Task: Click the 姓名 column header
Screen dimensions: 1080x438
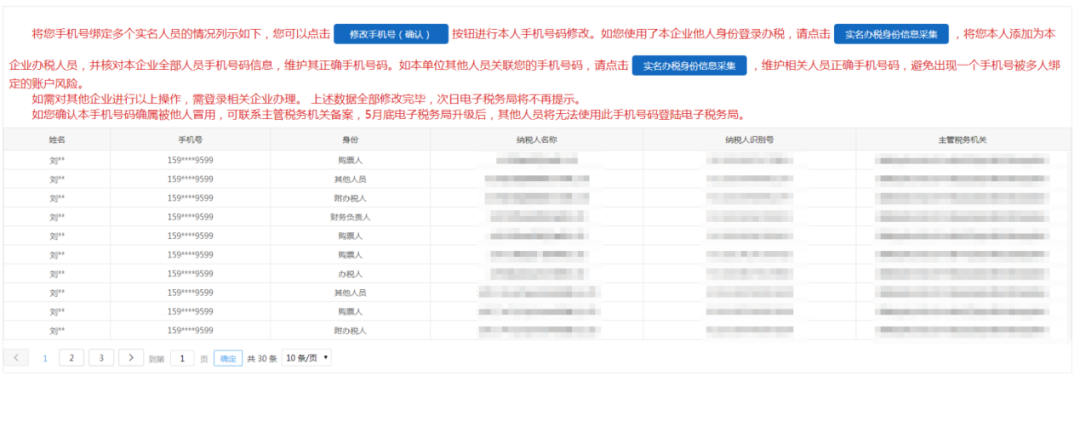Action: [56, 140]
